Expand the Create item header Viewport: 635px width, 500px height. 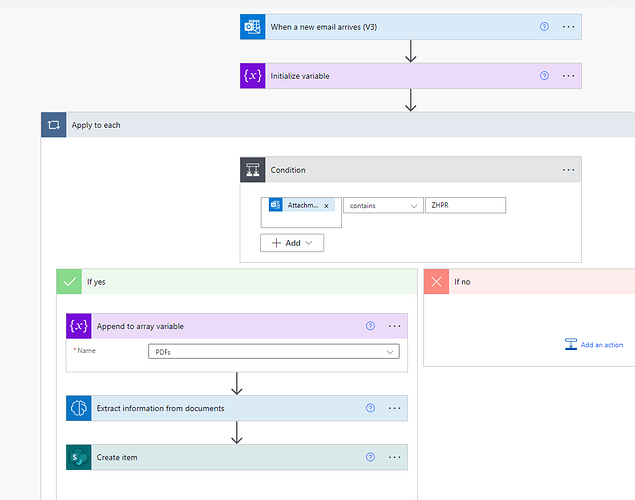(x=237, y=457)
